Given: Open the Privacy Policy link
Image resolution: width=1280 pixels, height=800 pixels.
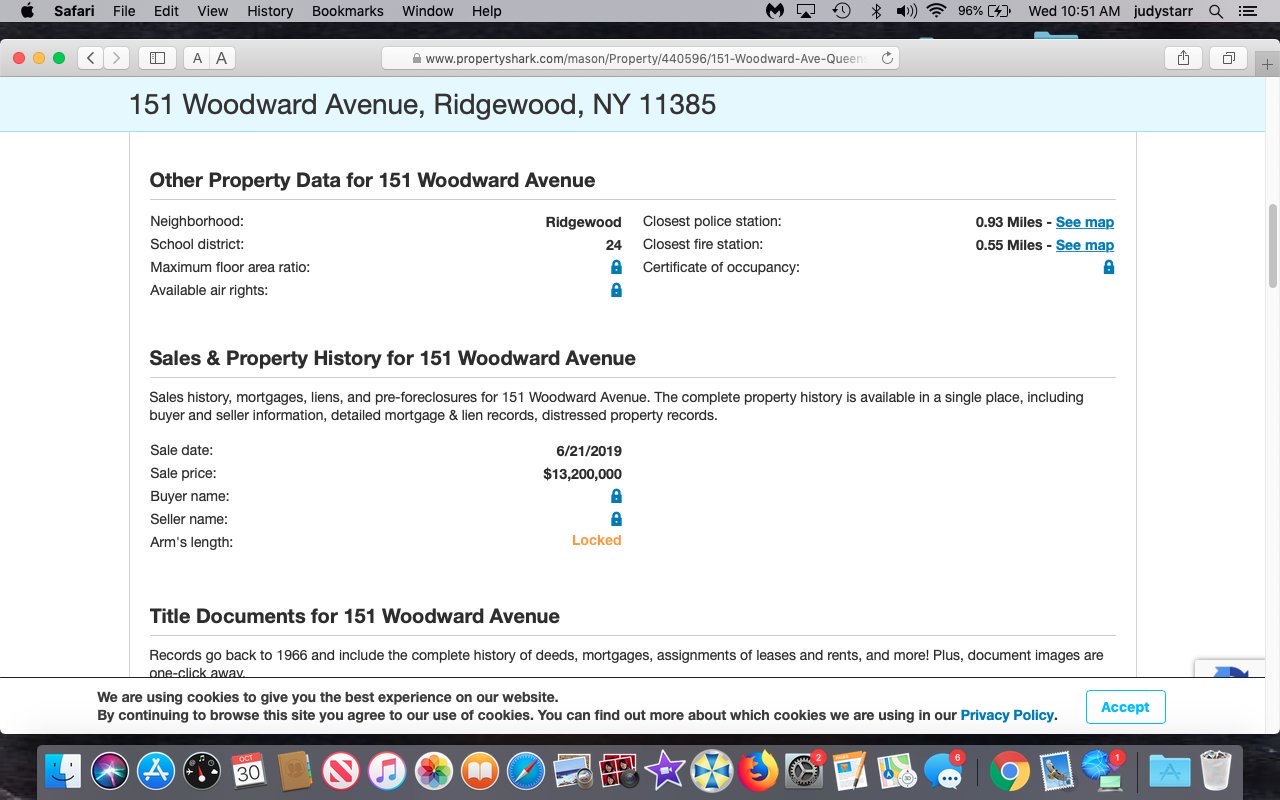Looking at the screenshot, I should [1007, 715].
